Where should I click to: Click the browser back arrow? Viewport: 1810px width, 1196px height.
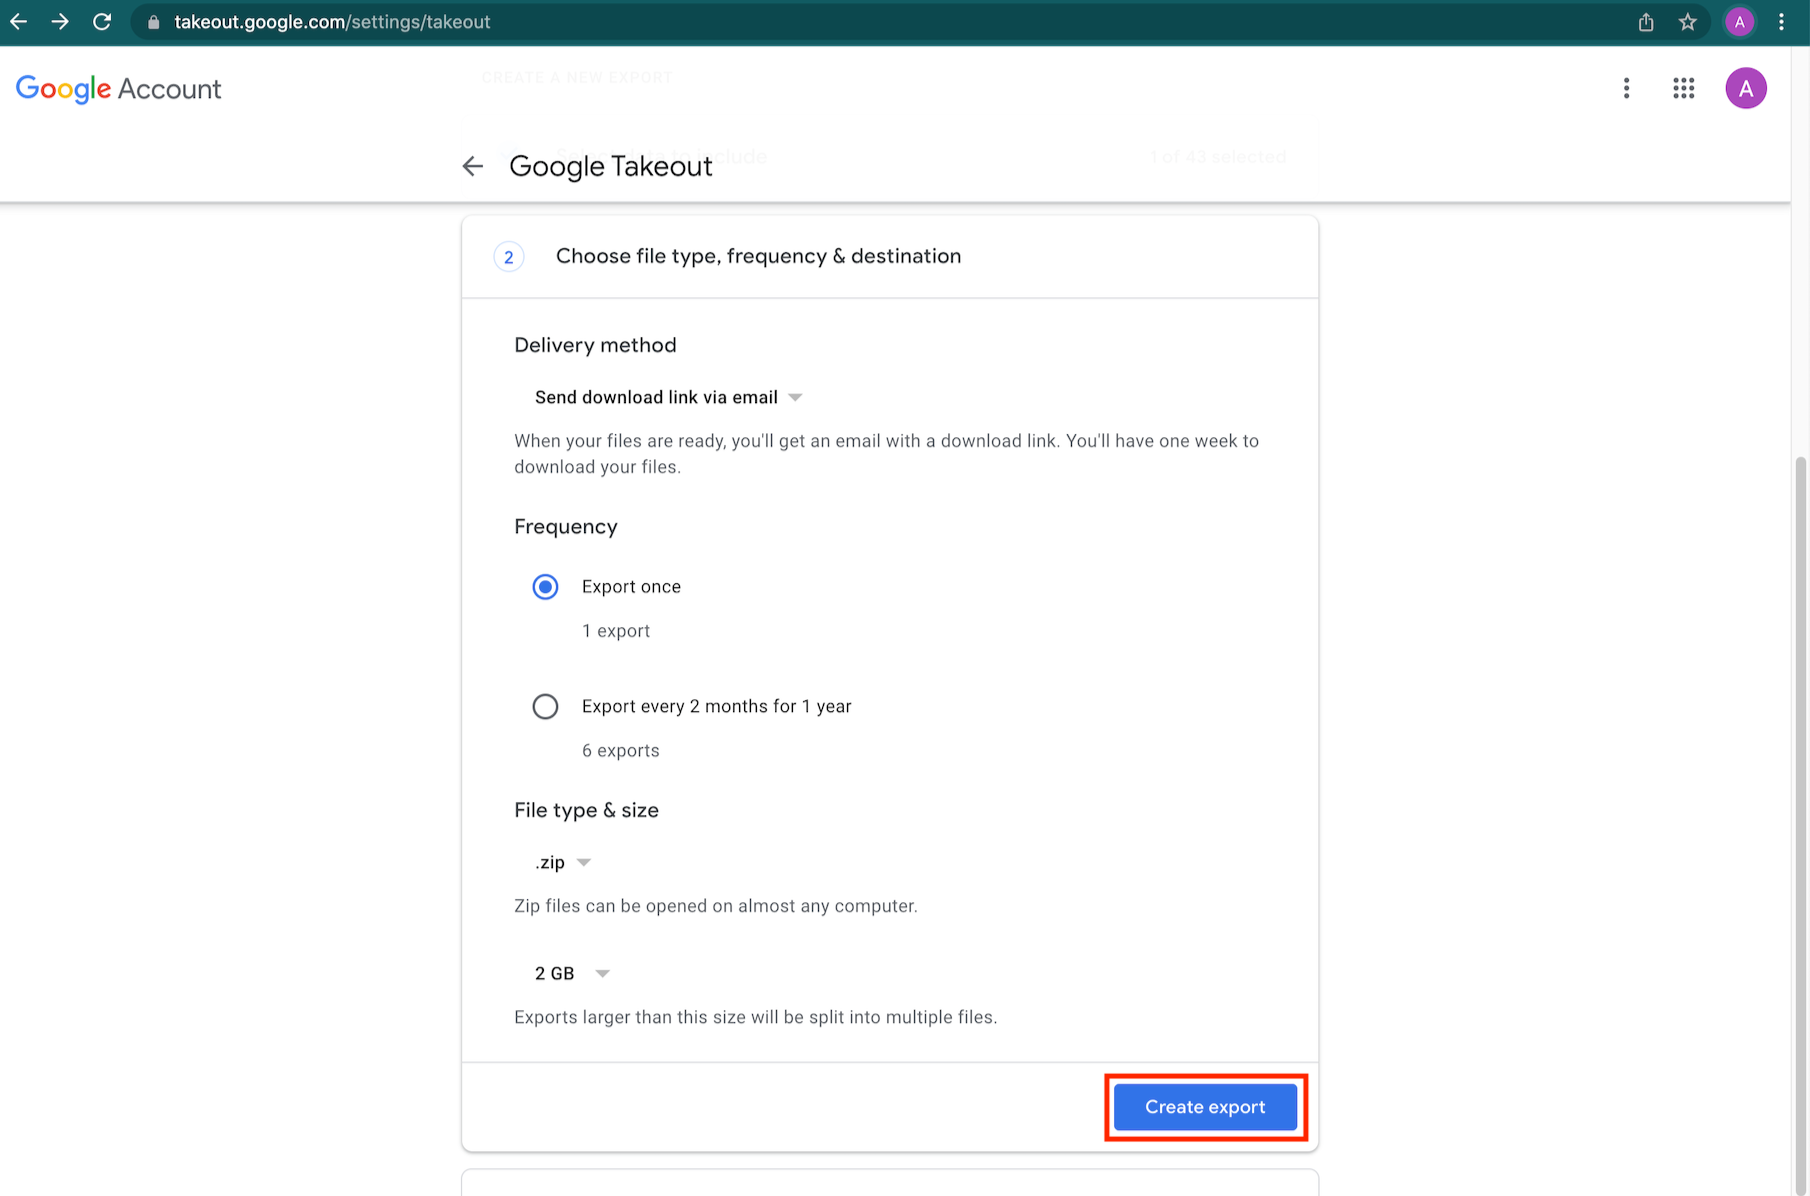(19, 22)
